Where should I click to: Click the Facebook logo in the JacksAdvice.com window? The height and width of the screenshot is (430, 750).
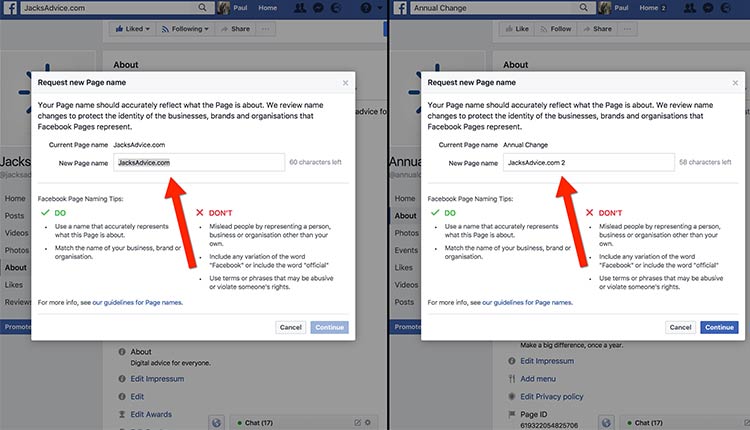(x=9, y=7)
